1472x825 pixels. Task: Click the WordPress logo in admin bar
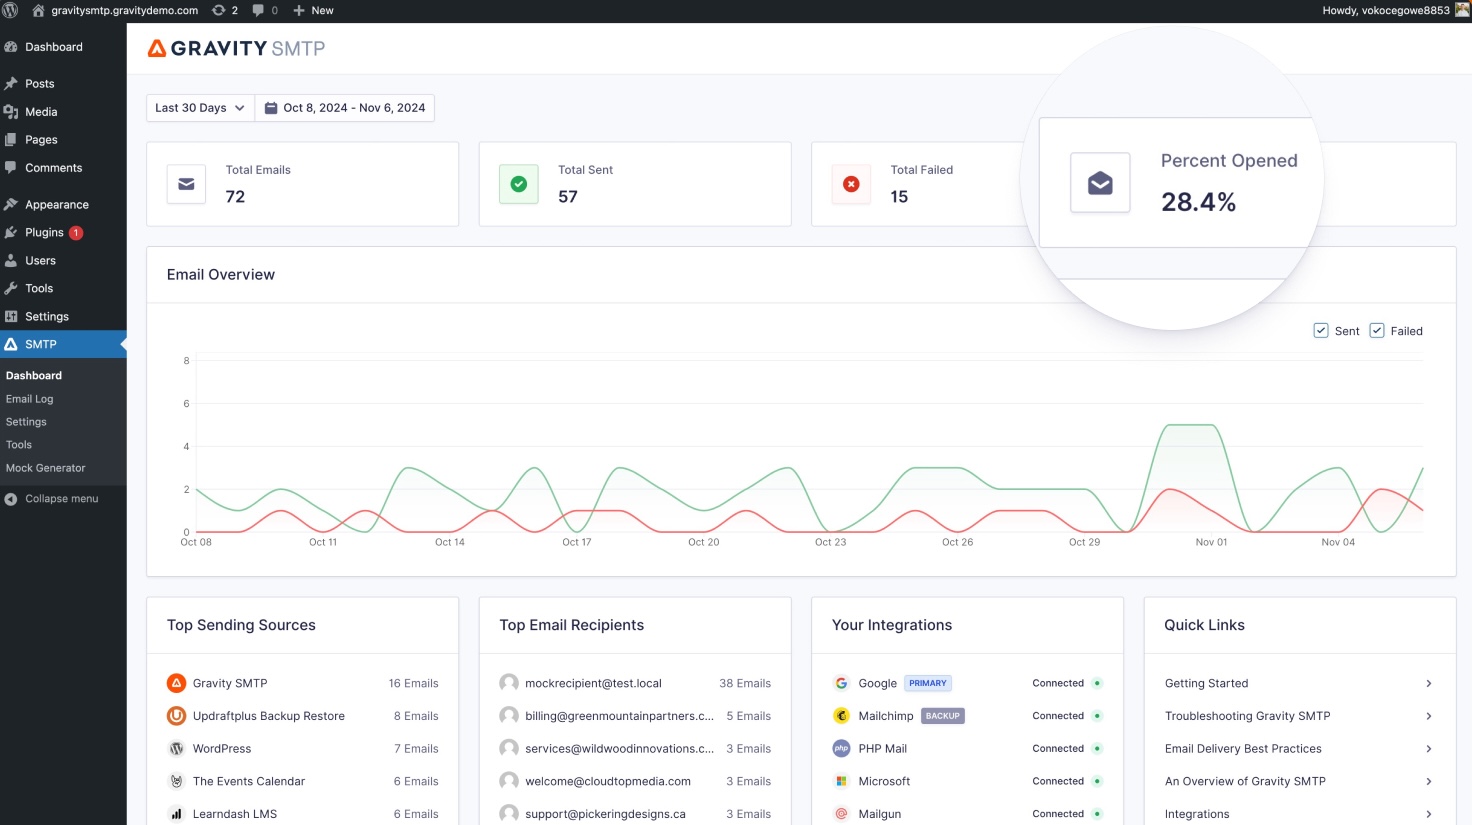coord(10,10)
